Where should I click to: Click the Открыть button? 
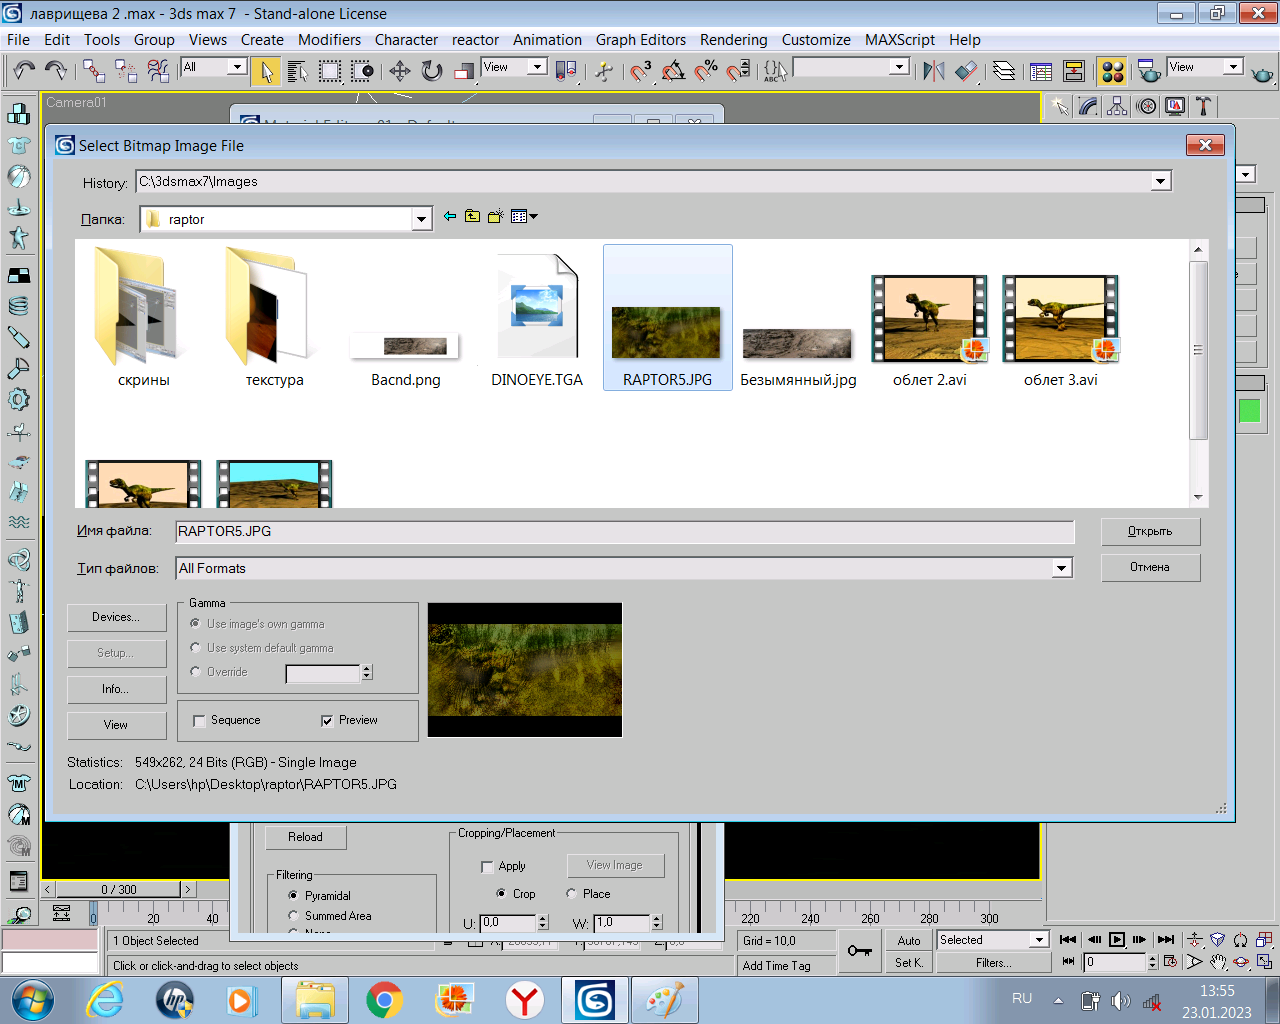[1150, 532]
